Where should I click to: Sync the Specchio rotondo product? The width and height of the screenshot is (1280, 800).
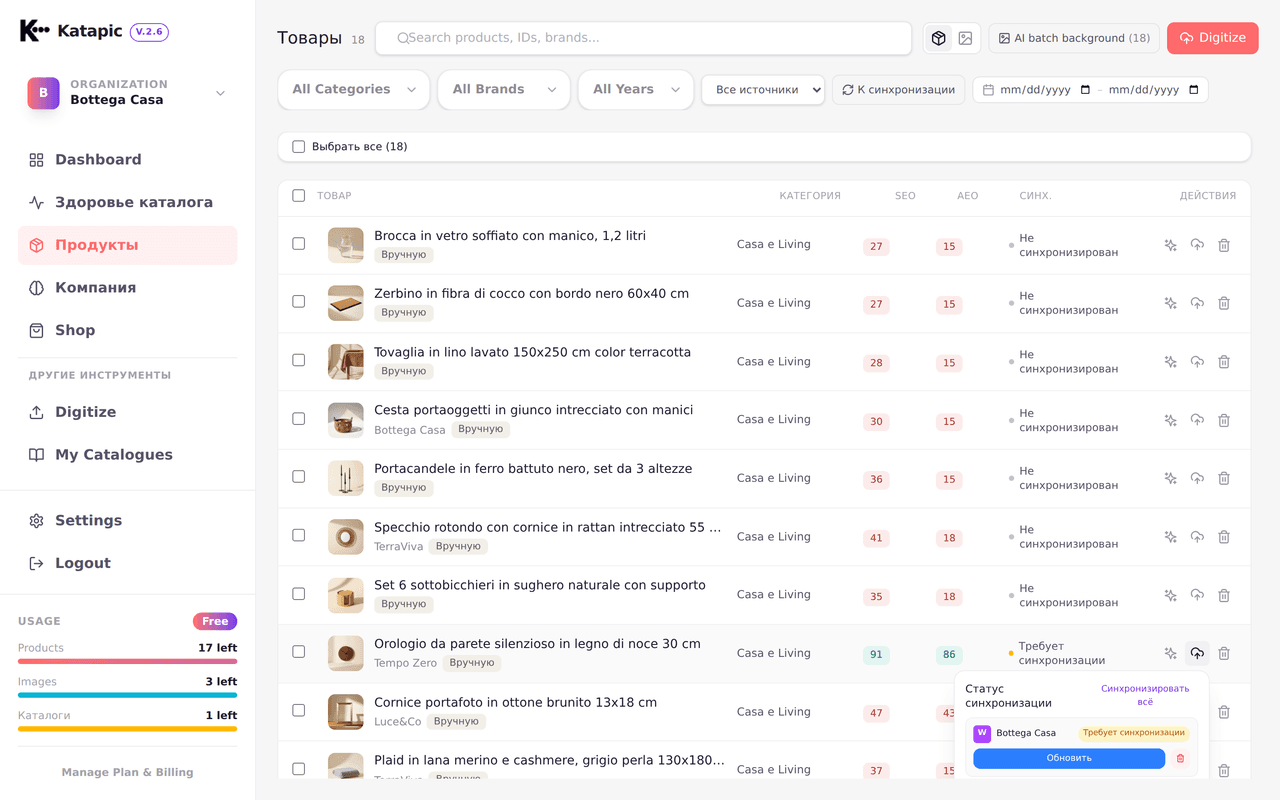1197,537
